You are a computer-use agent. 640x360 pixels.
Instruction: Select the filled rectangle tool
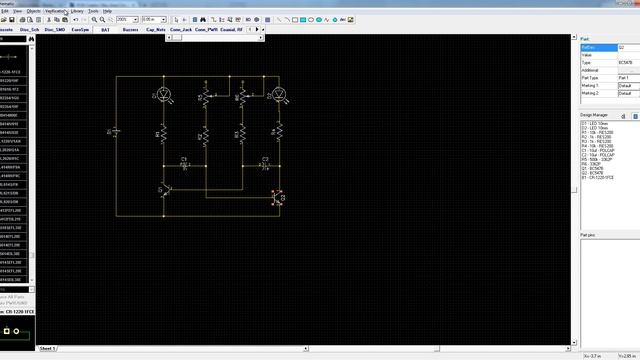303,20
